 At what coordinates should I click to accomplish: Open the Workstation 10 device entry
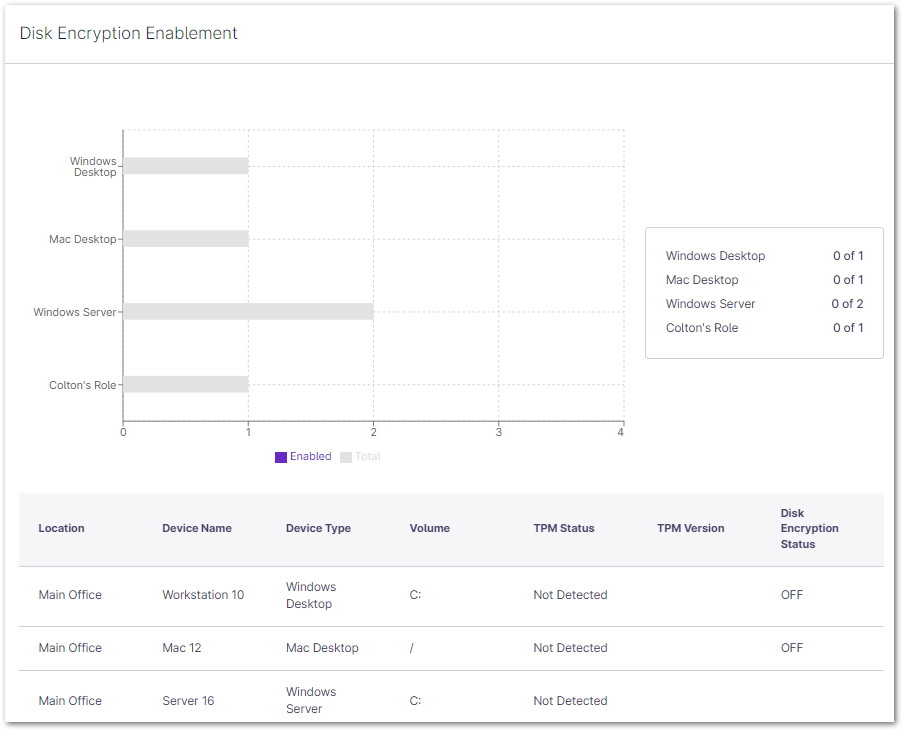point(203,595)
